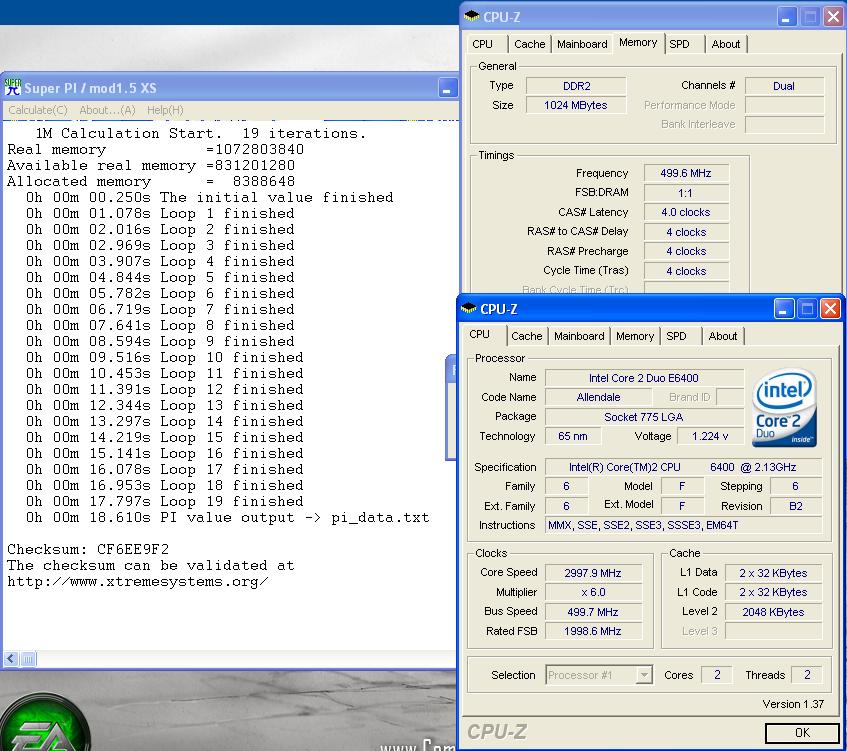Click the Threads count value field
847x751 pixels.
coord(806,675)
